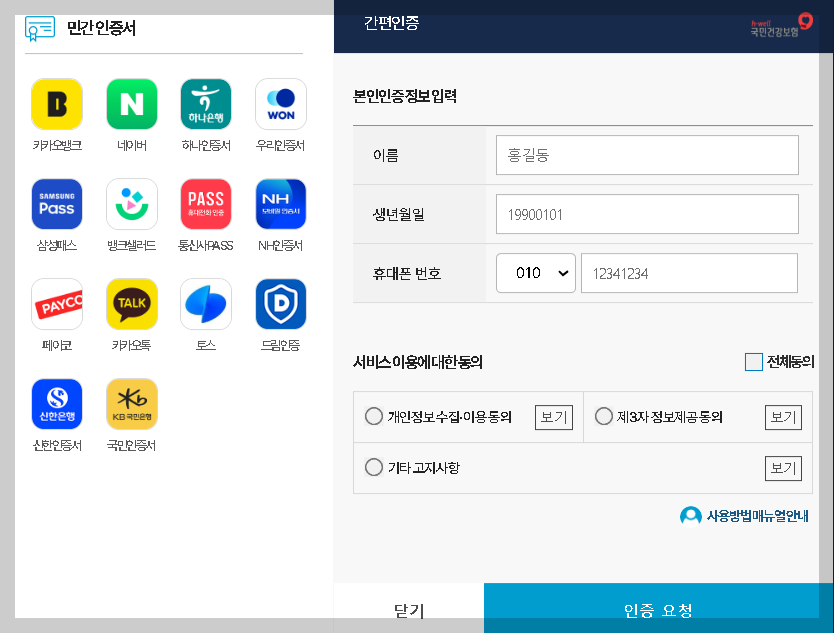
Task: Click the 드림인증 label text
Action: [x=280, y=345]
